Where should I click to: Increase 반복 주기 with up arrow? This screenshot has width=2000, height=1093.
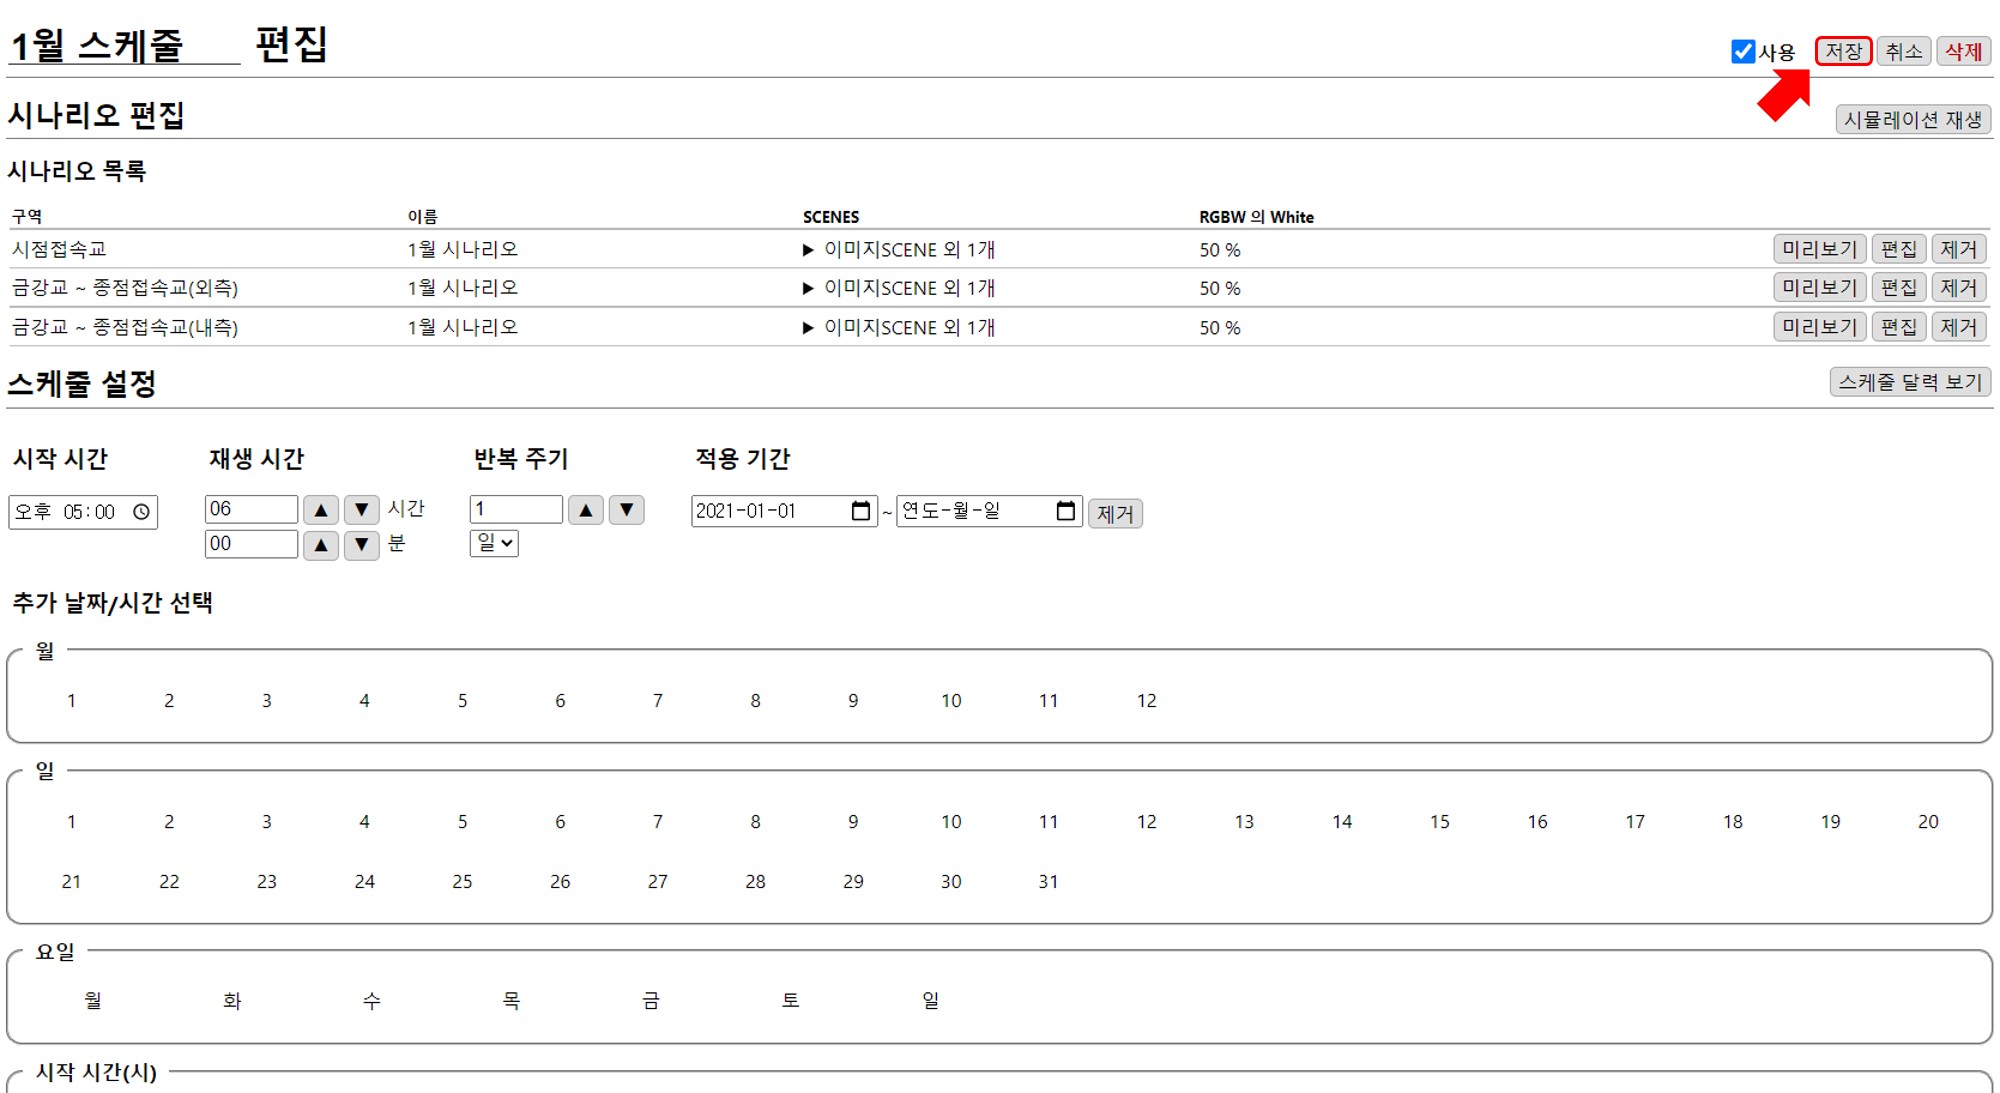pos(586,510)
